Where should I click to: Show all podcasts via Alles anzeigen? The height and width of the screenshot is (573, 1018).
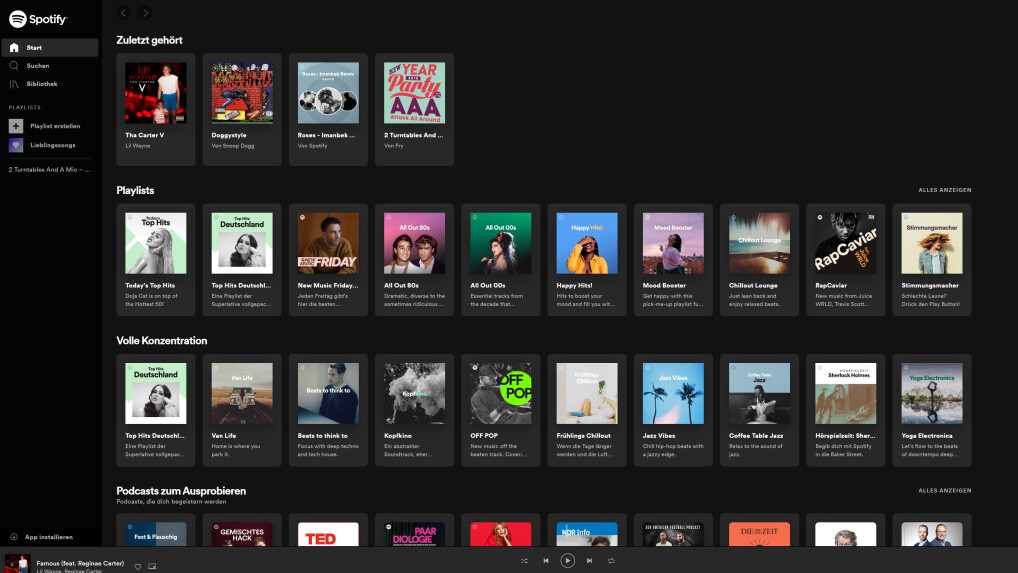coord(945,491)
